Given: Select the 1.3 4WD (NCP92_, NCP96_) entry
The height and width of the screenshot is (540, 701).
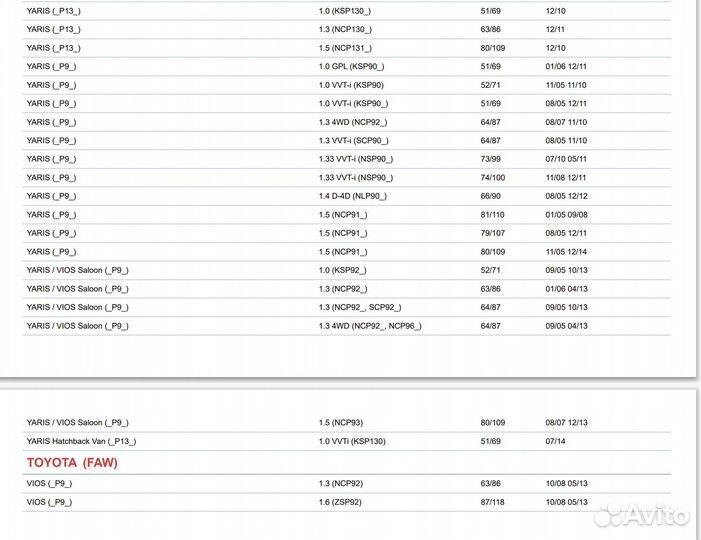Looking at the screenshot, I should coord(370,326).
